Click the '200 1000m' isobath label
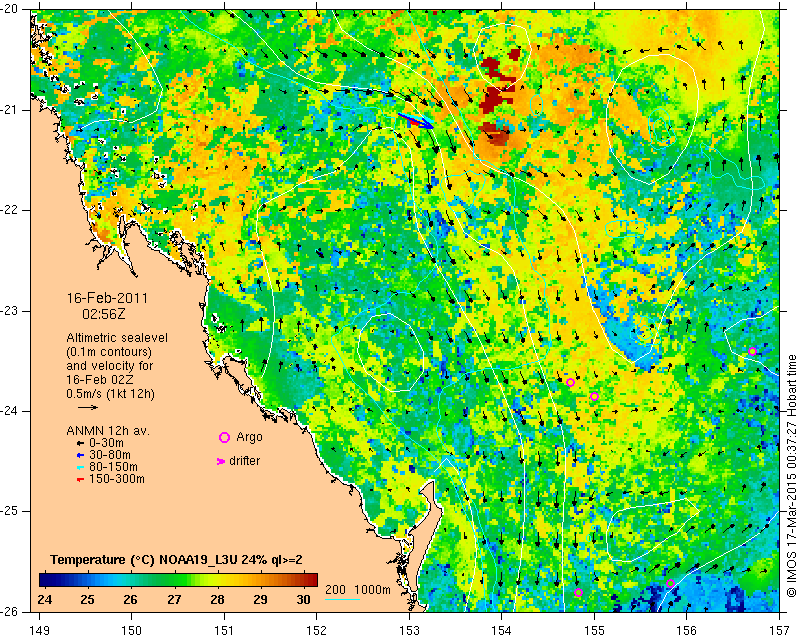800x640 pixels. pyautogui.click(x=358, y=589)
